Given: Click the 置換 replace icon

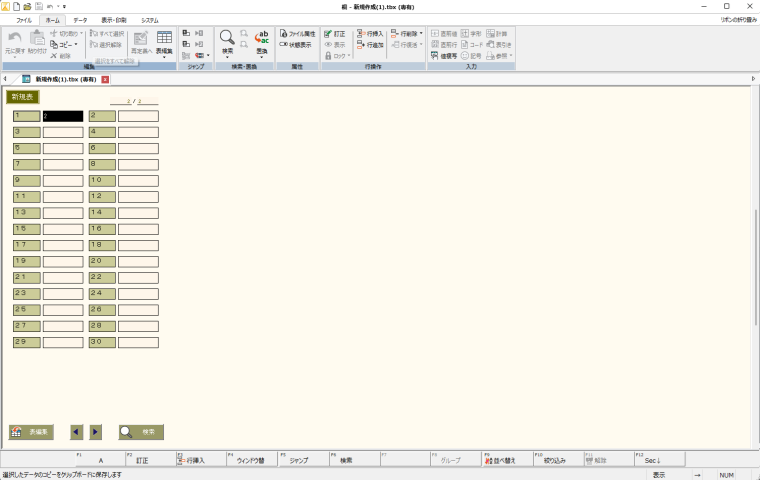Looking at the screenshot, I should [262, 41].
